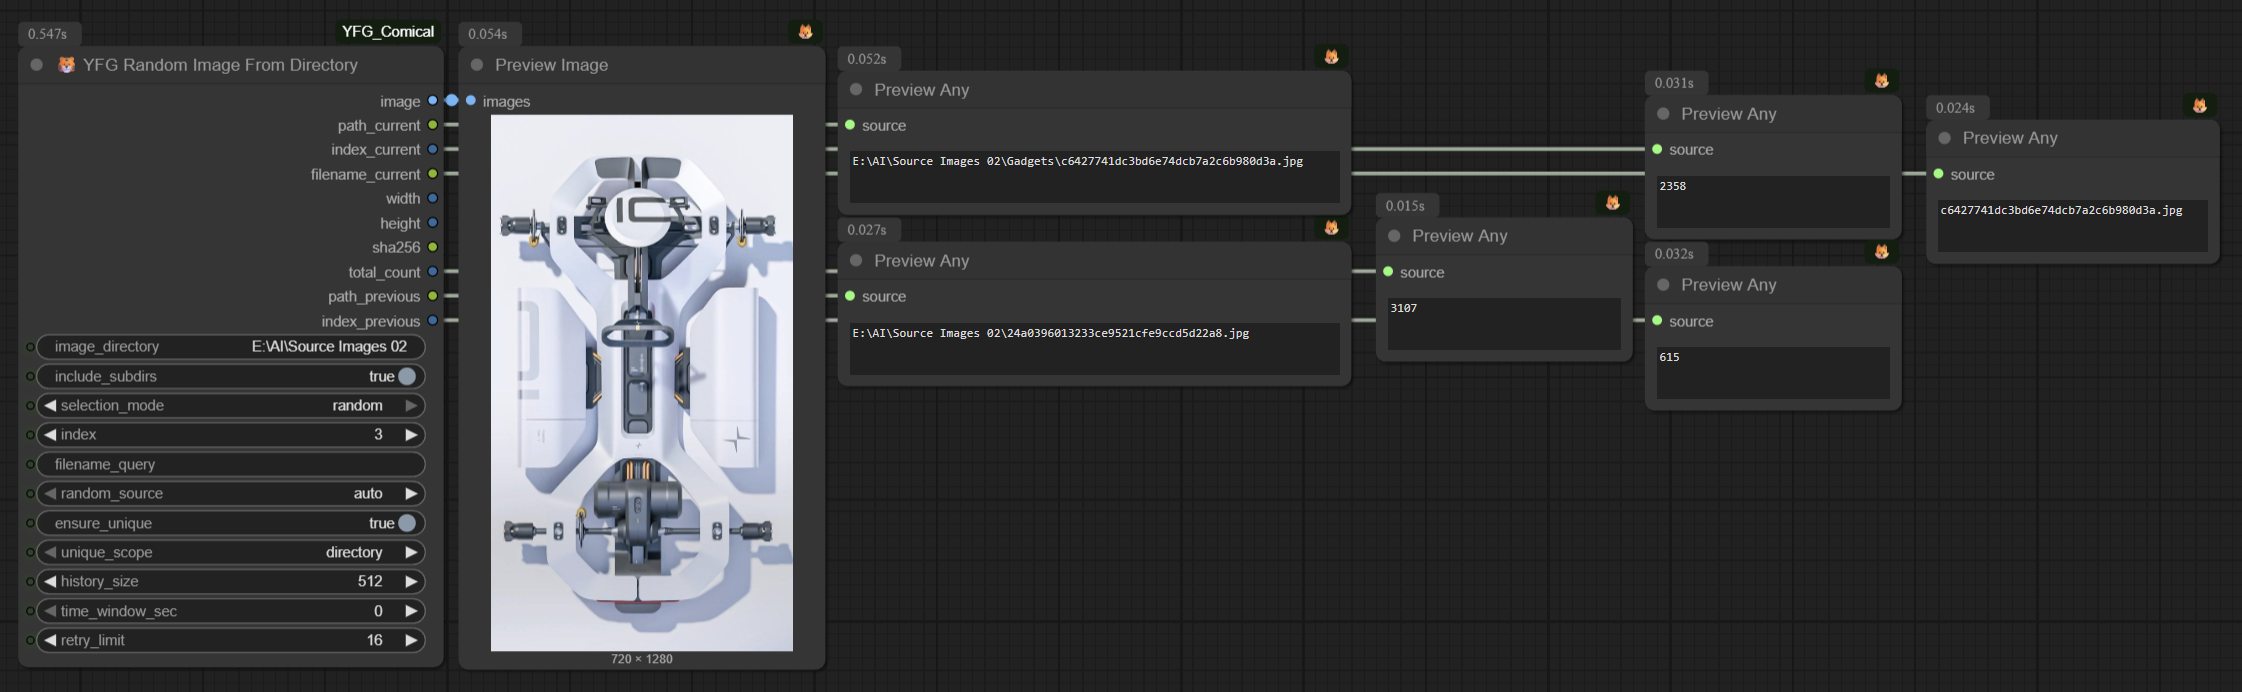
Task: Click the sha256 output slot dot
Action: pos(433,247)
